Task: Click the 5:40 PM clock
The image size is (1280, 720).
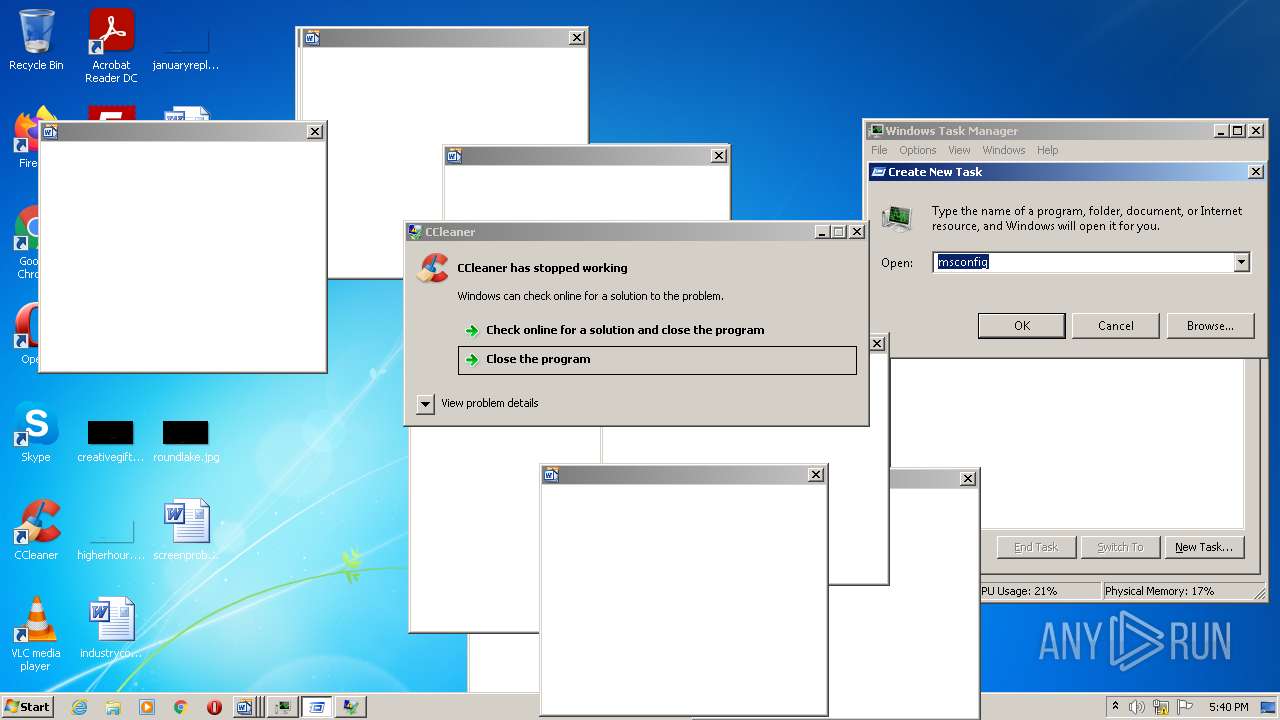Action: [x=1228, y=707]
